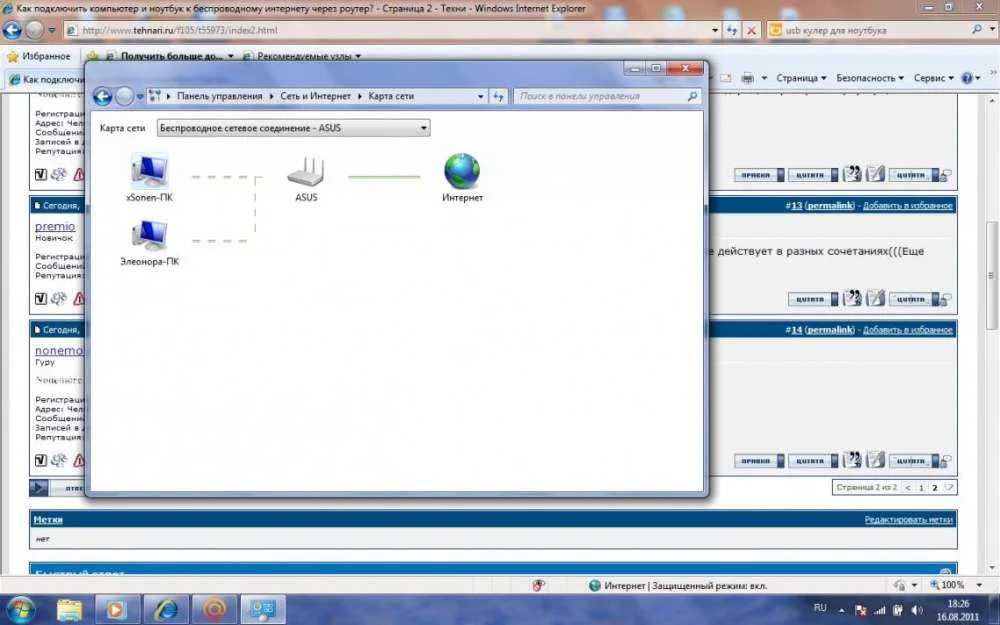Click quick reply icon in post #13
This screenshot has width=1000, height=625.
pyautogui.click(x=875, y=298)
